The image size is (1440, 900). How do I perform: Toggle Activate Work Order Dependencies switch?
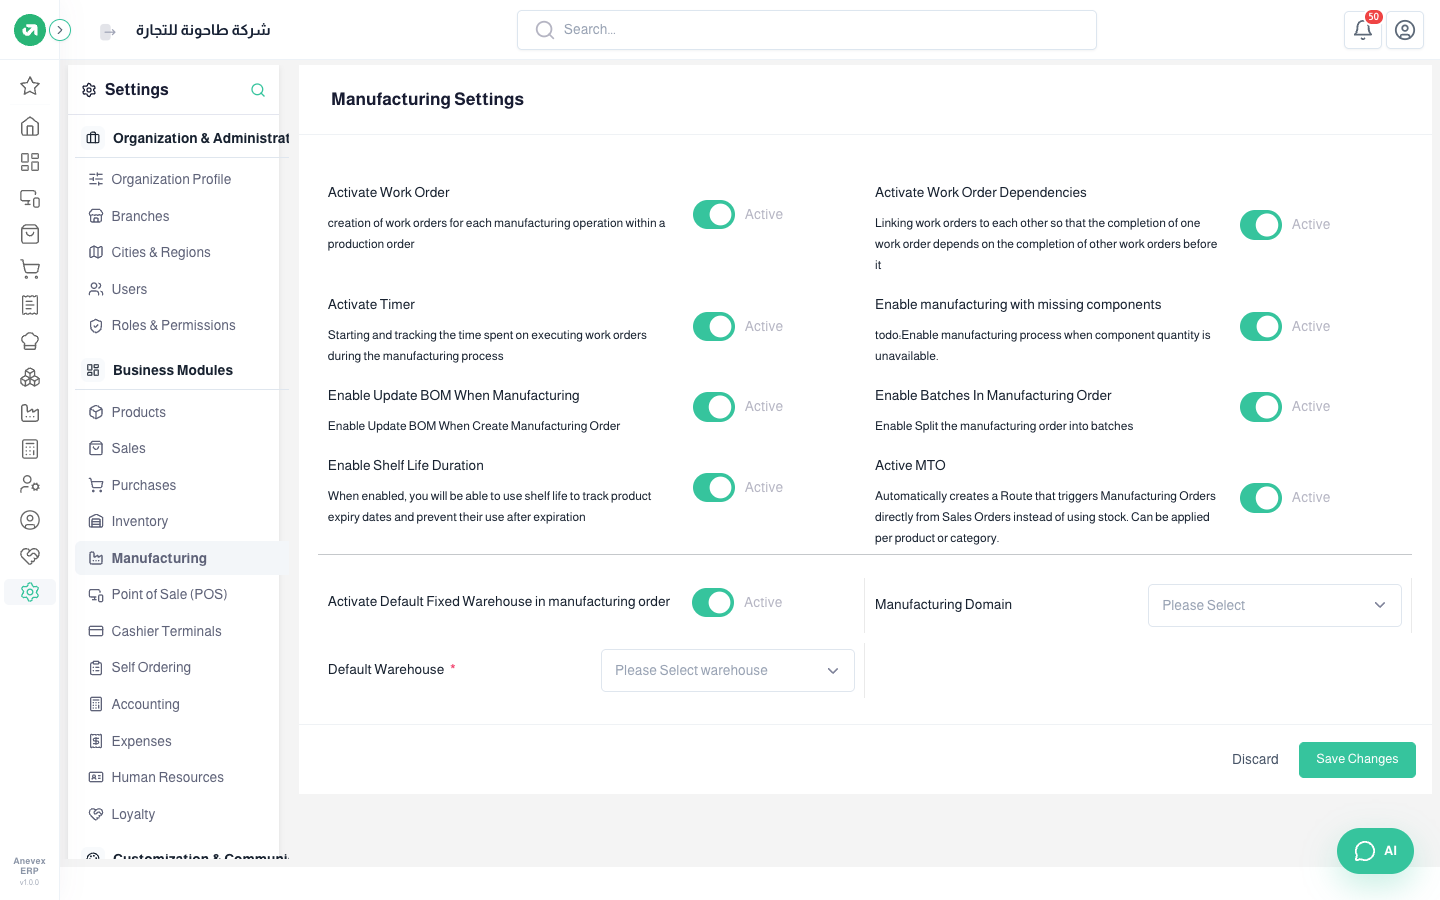tap(1261, 225)
